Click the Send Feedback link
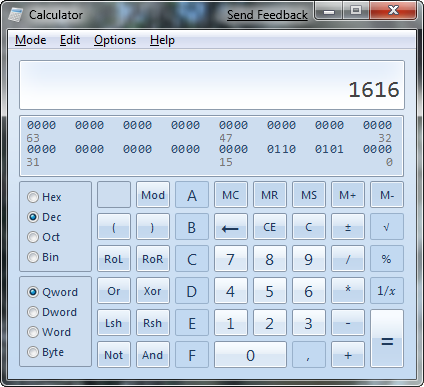The image size is (424, 387). tap(267, 15)
